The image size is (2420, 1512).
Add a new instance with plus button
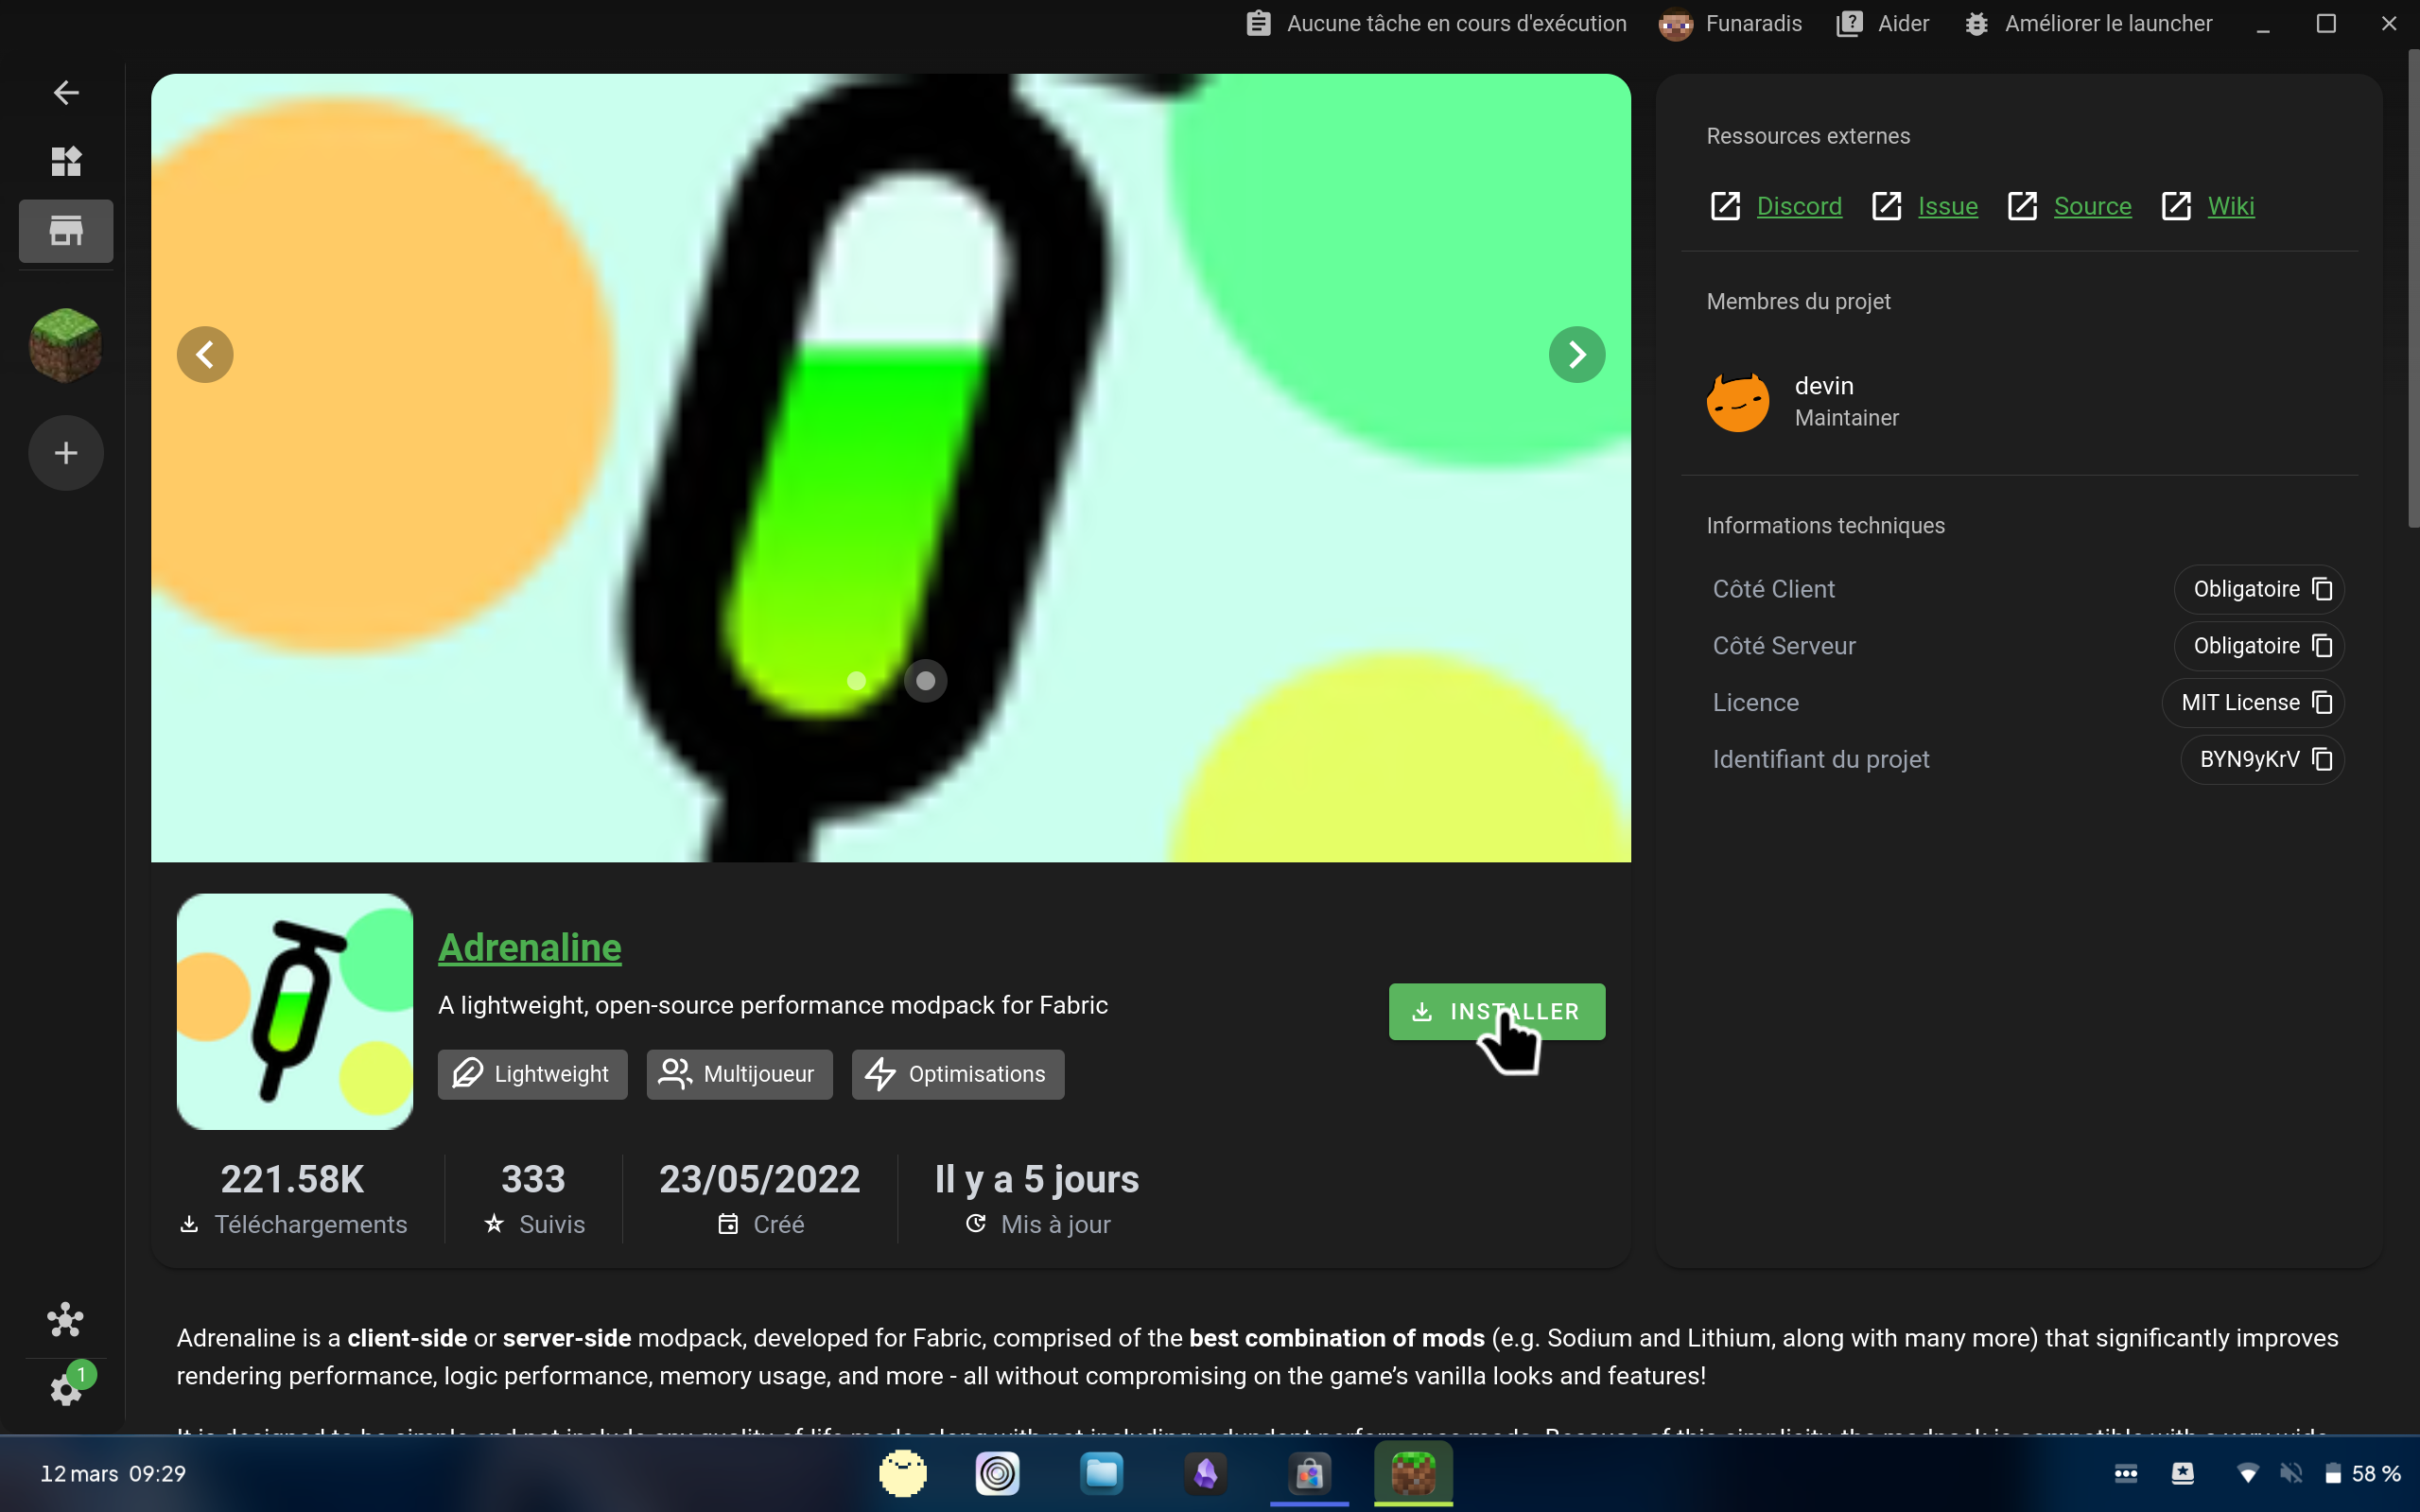(66, 453)
